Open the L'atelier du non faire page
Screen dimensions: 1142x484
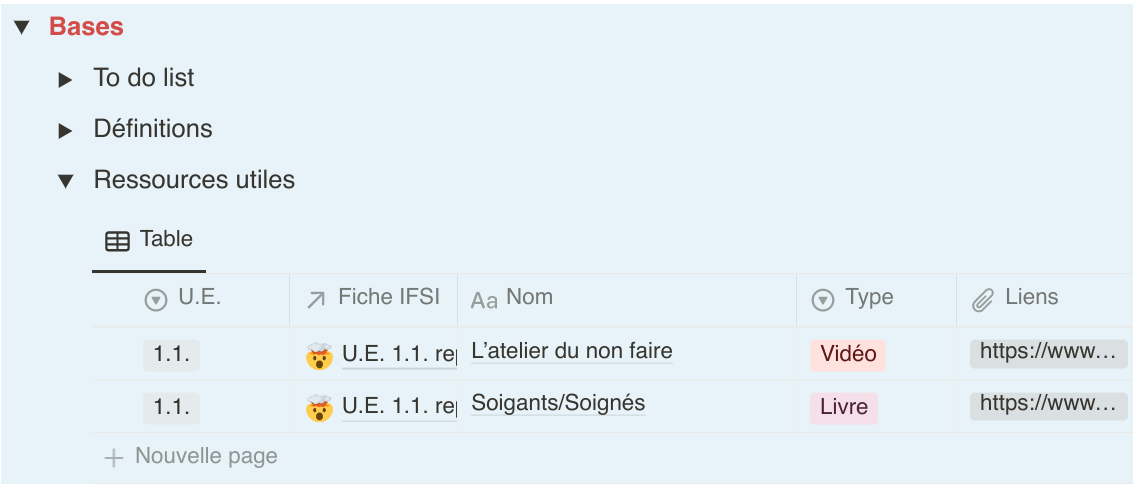pos(571,351)
